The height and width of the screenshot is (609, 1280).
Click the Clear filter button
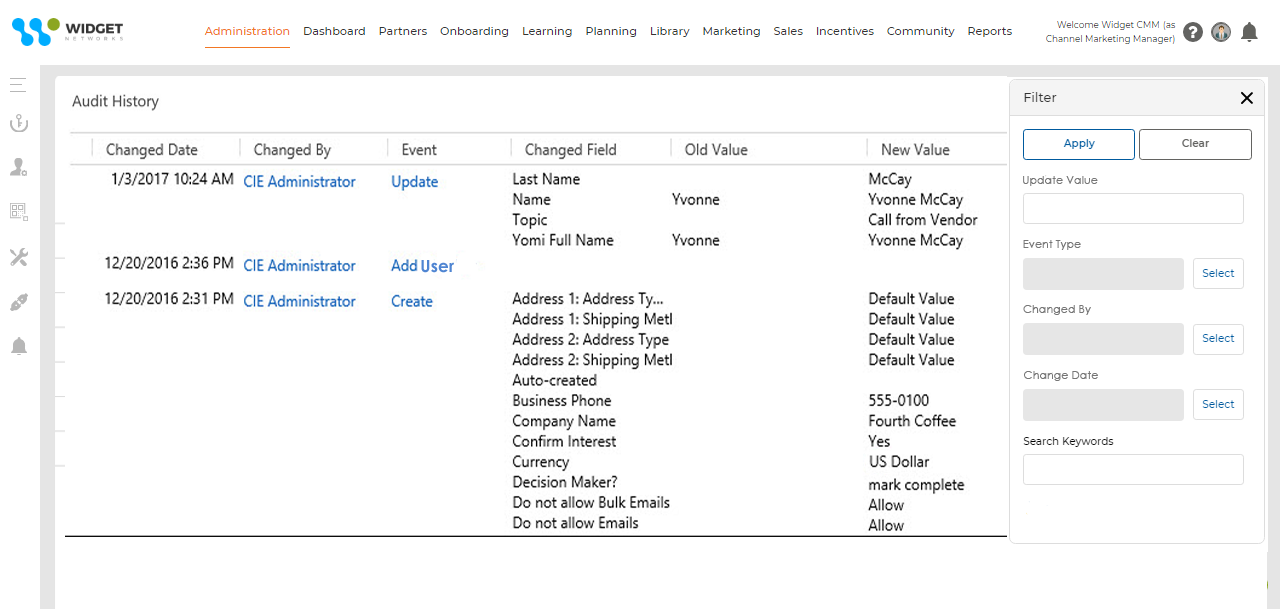click(1195, 144)
